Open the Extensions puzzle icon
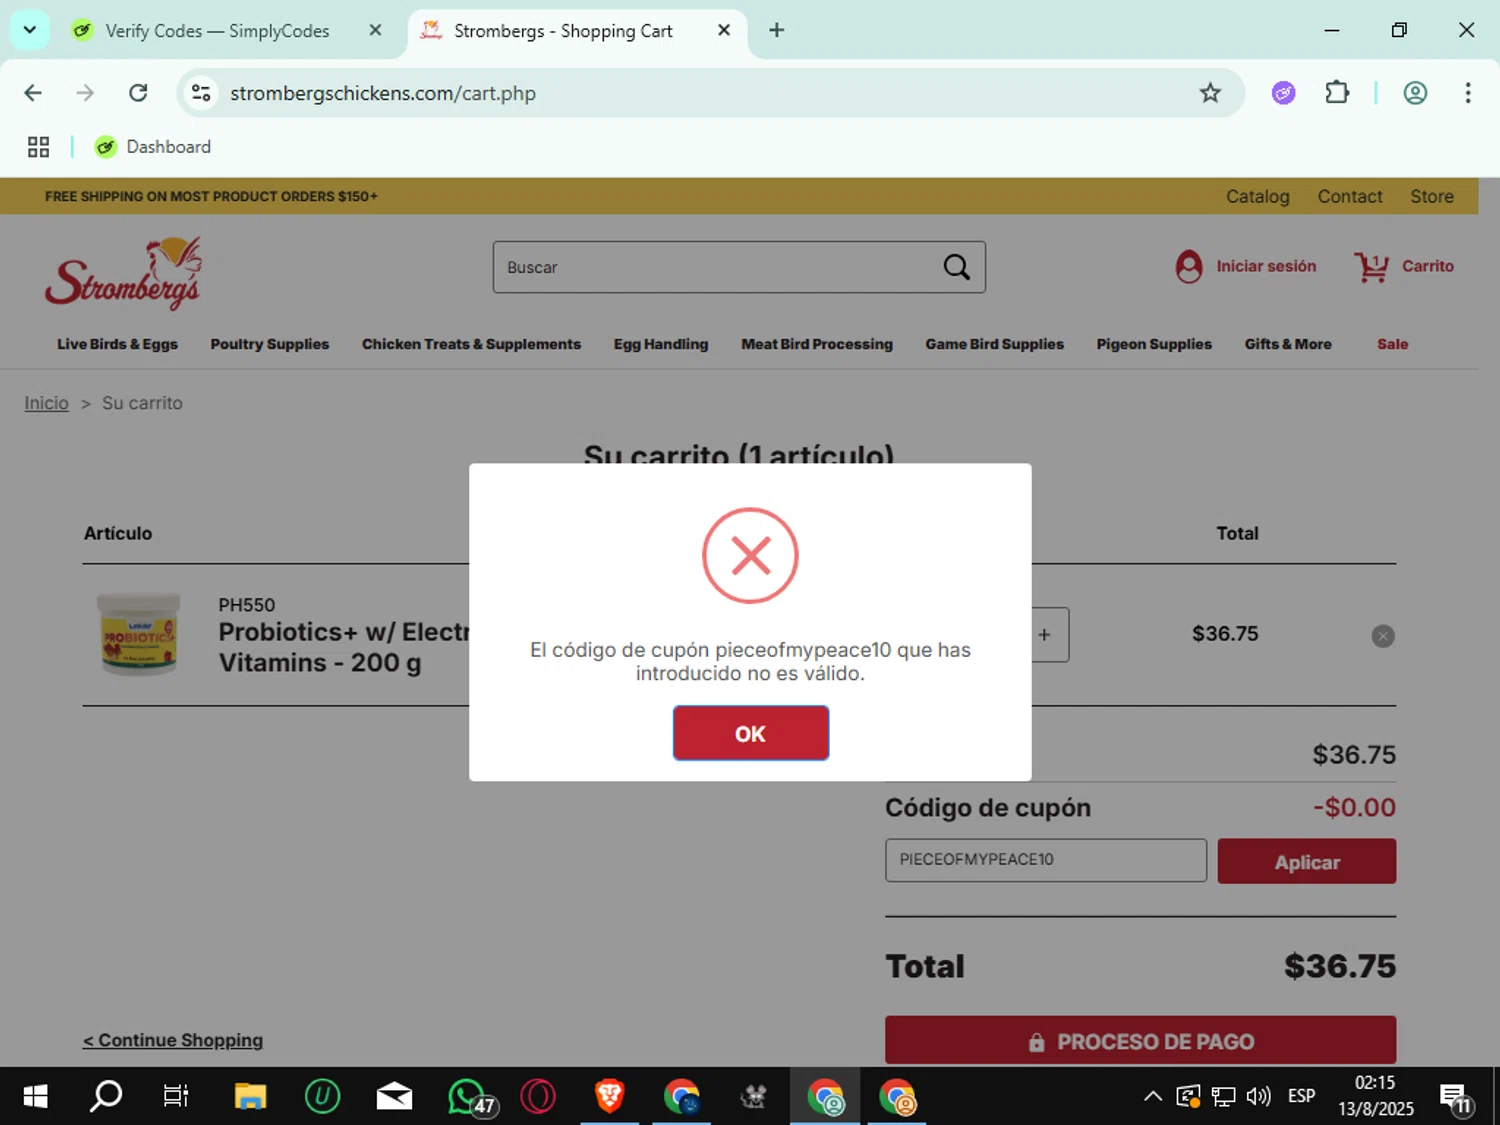This screenshot has height=1125, width=1500. click(1336, 93)
